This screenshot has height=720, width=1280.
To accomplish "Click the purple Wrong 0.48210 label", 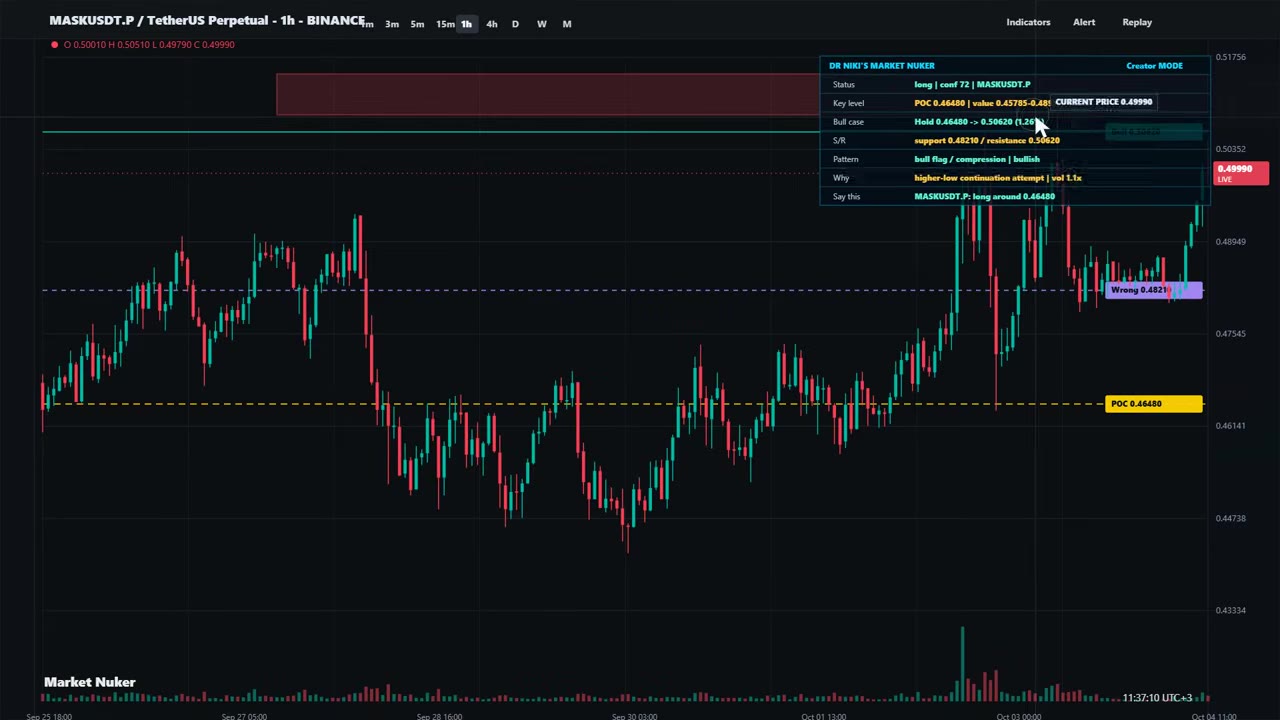I will 1154,290.
